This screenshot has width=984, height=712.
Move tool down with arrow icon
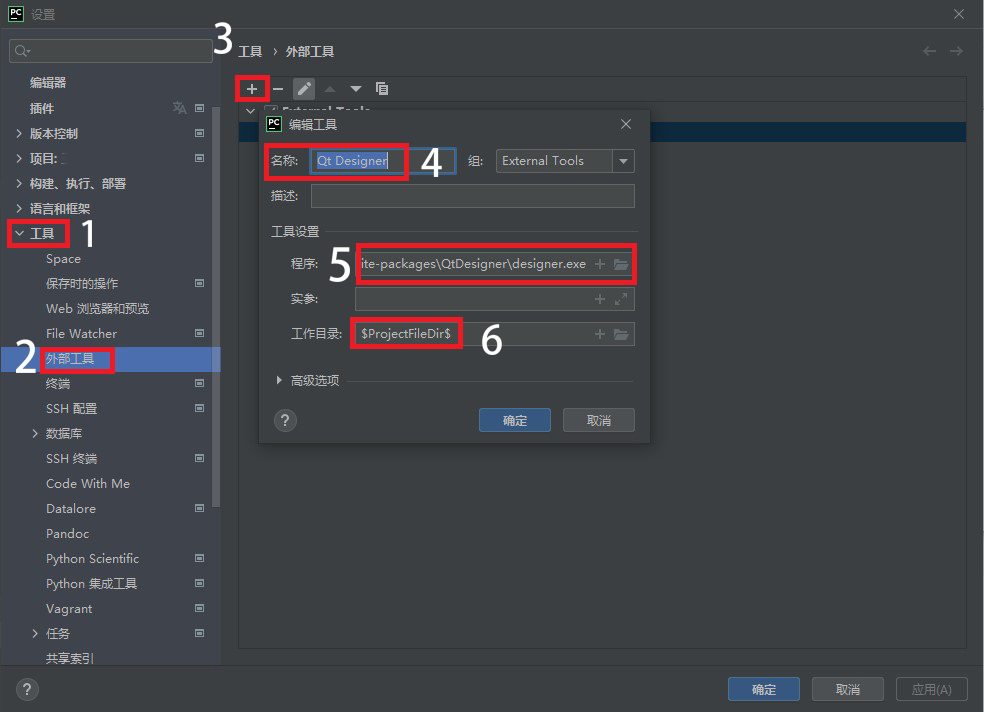(356, 89)
